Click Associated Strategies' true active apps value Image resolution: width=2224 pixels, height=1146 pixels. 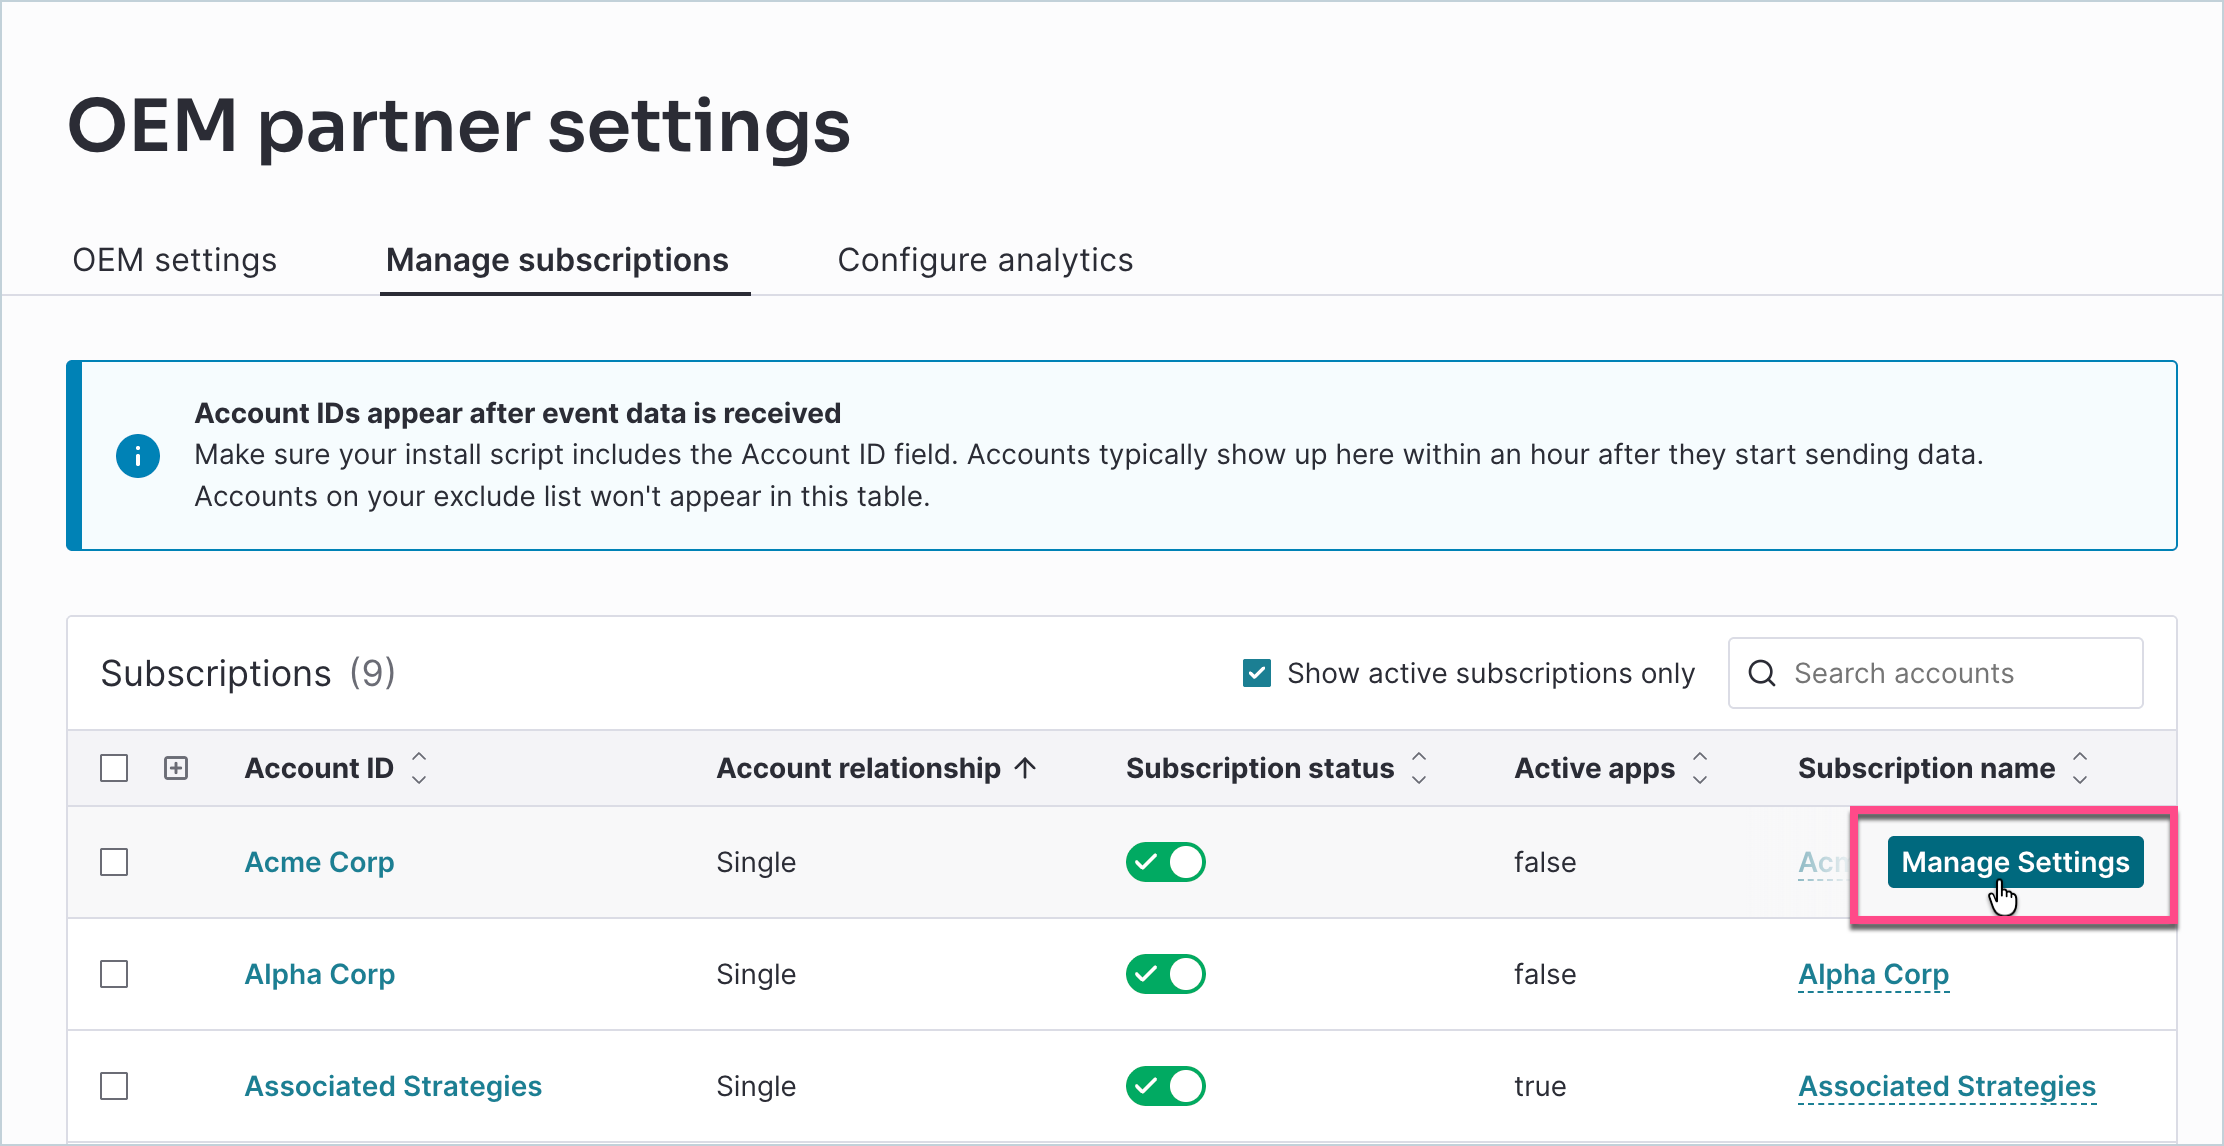pyautogui.click(x=1540, y=1086)
